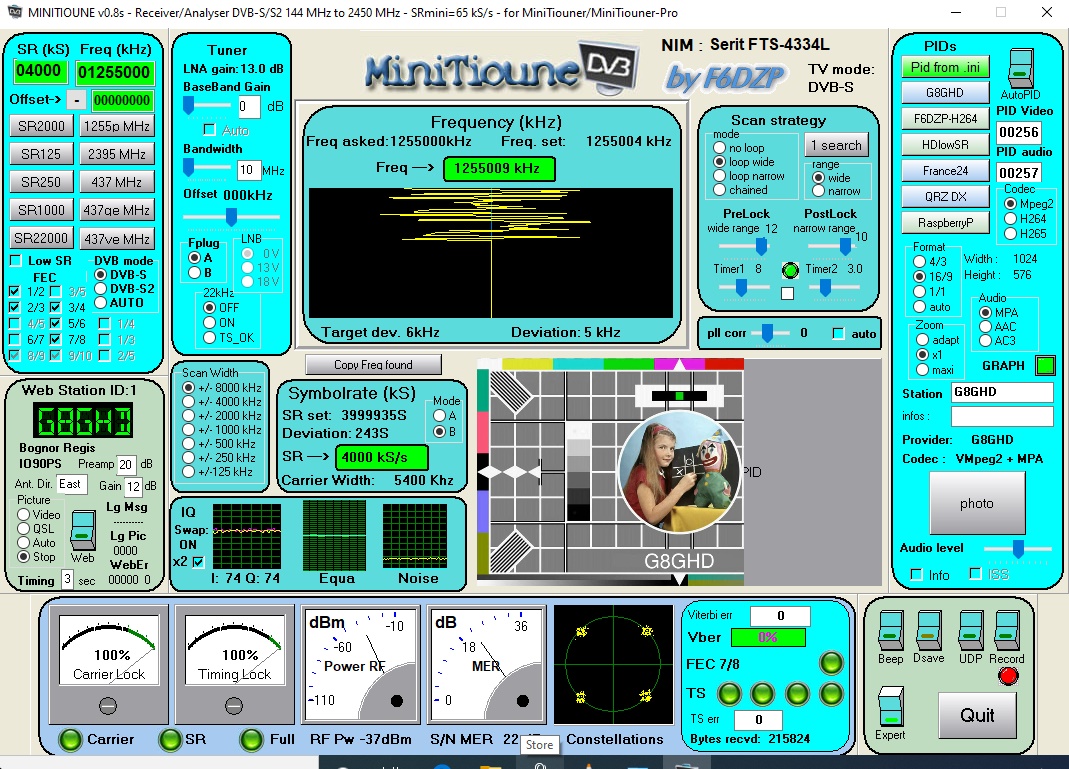
Task: Select H264 codec radio button
Action: (1011, 219)
